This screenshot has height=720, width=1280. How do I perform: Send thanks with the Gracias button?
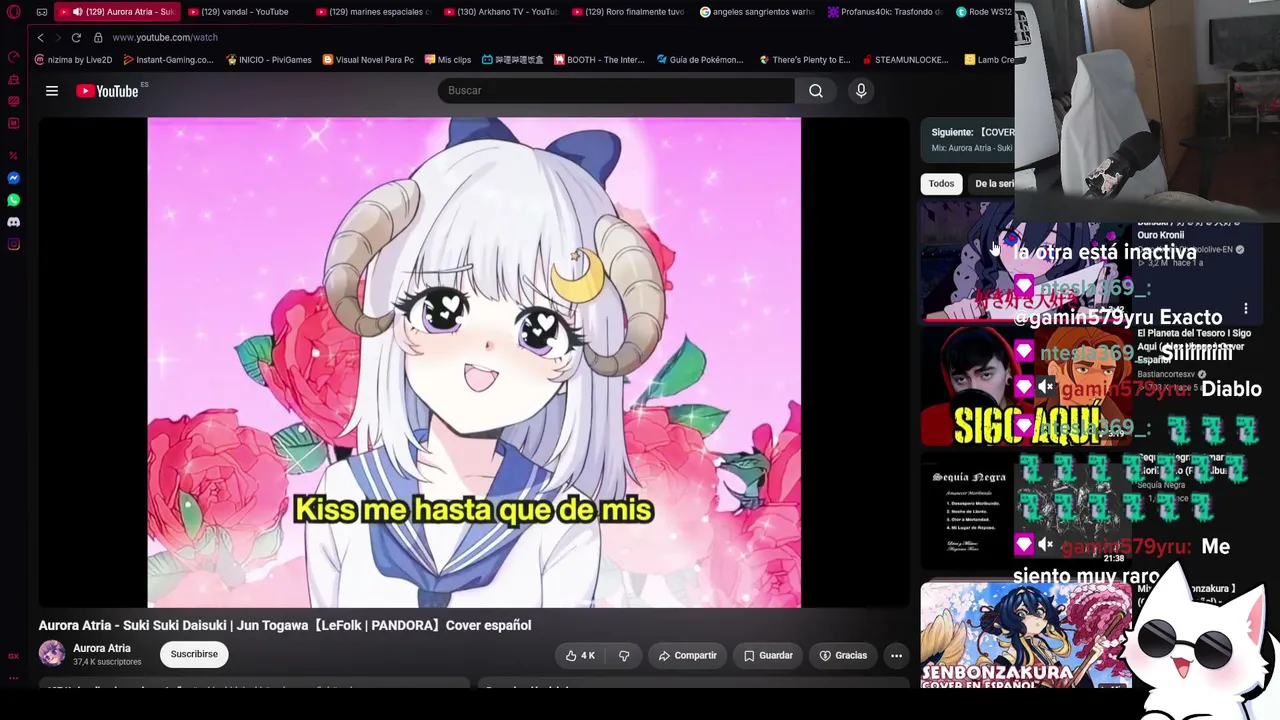tap(843, 656)
